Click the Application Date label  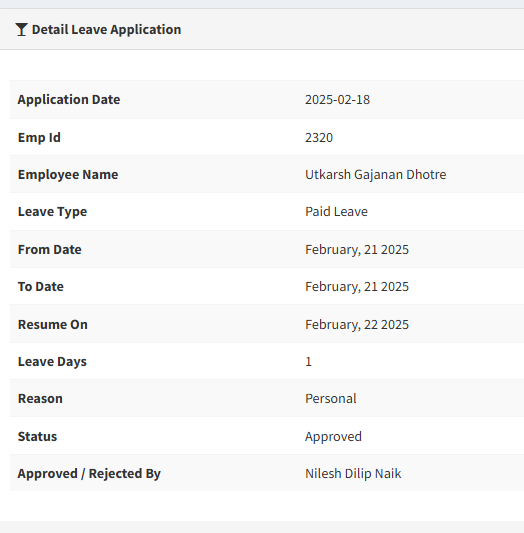(x=69, y=100)
